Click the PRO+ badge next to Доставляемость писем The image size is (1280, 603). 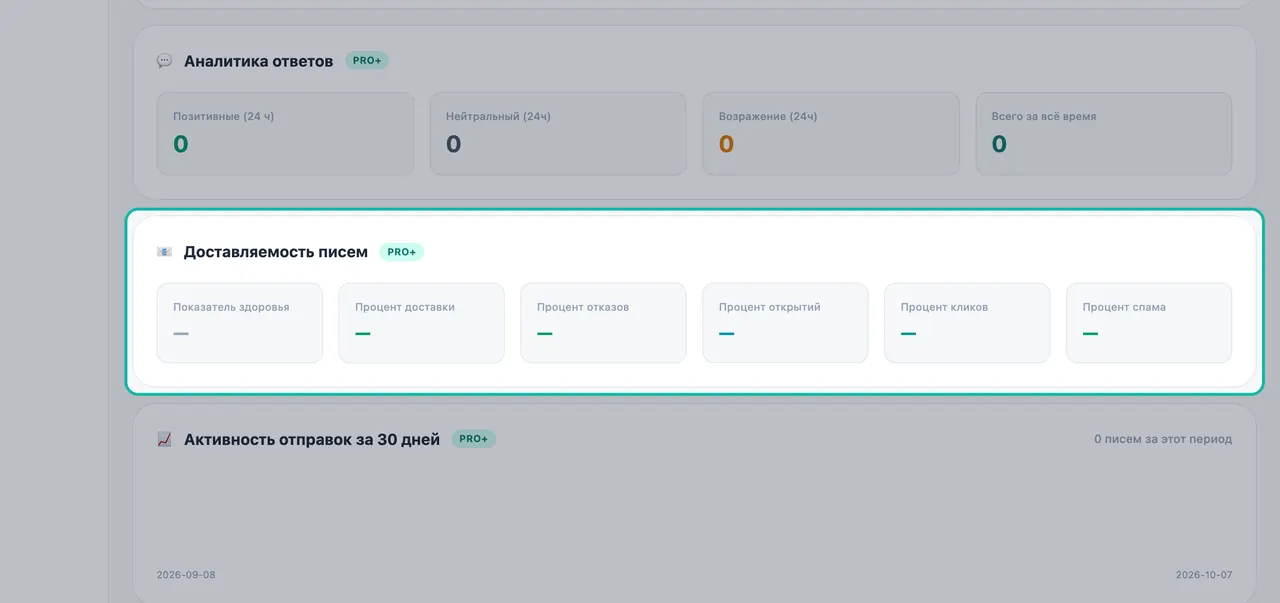[x=402, y=252]
